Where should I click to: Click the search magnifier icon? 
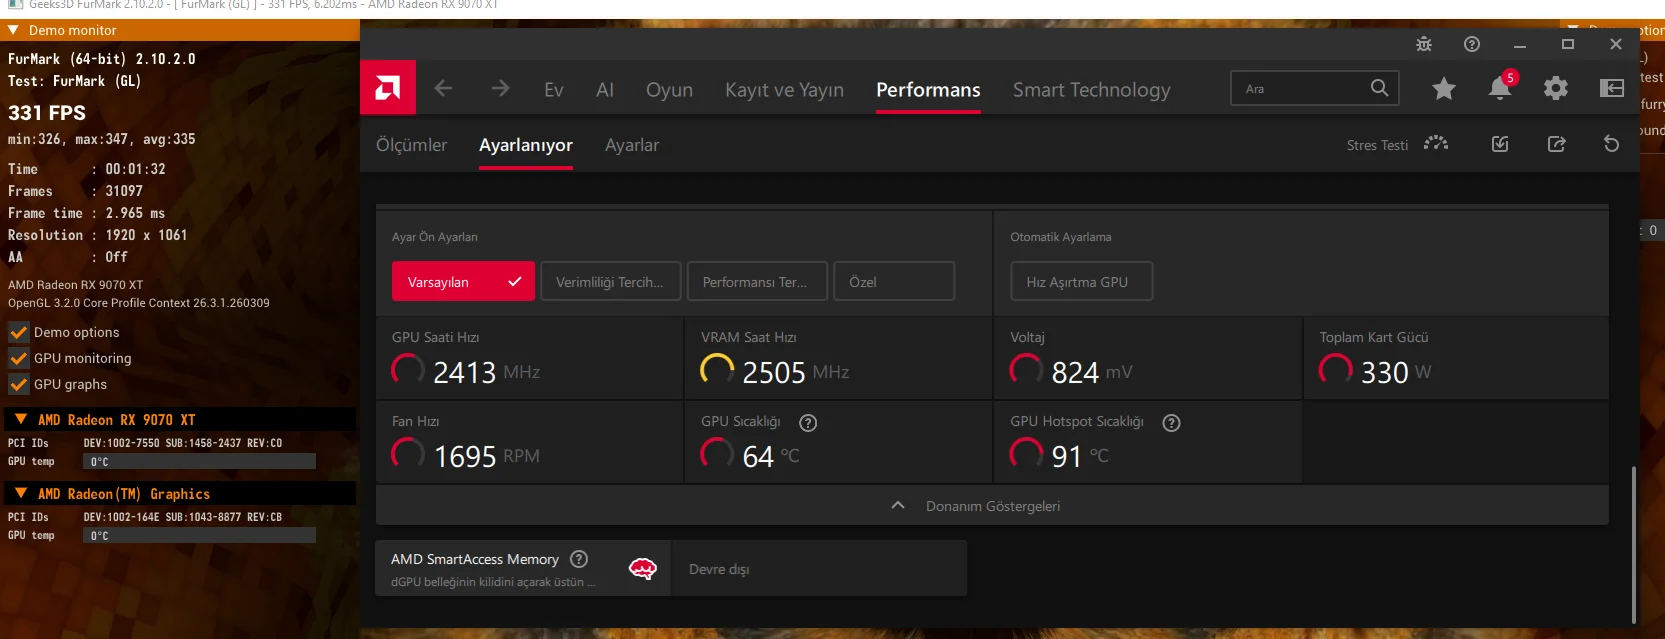point(1379,88)
